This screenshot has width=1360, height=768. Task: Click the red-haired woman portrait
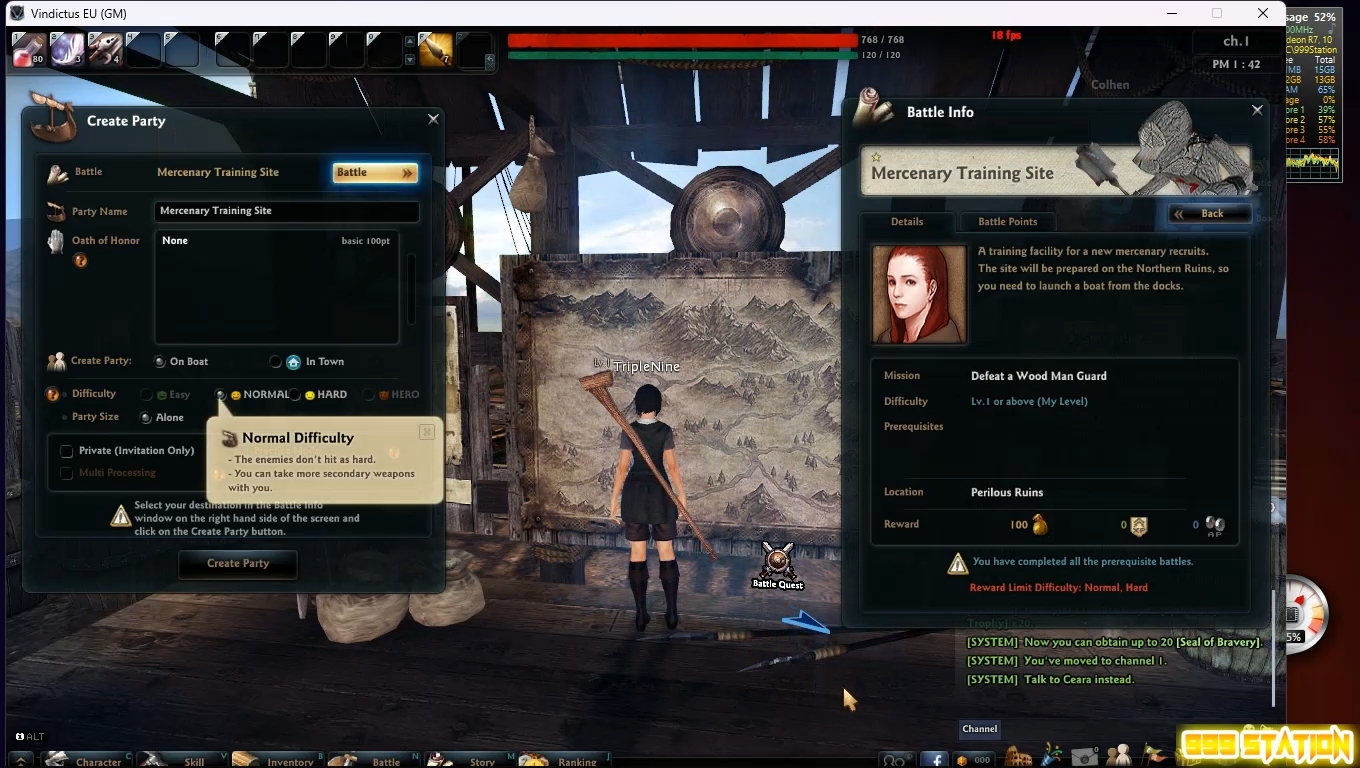tap(919, 294)
